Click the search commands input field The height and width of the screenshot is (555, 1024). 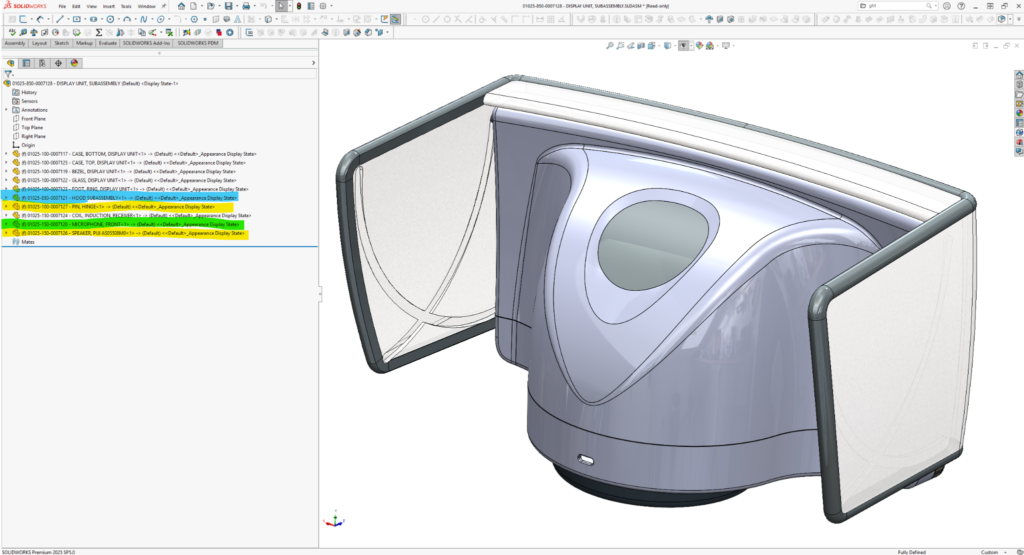896,6
